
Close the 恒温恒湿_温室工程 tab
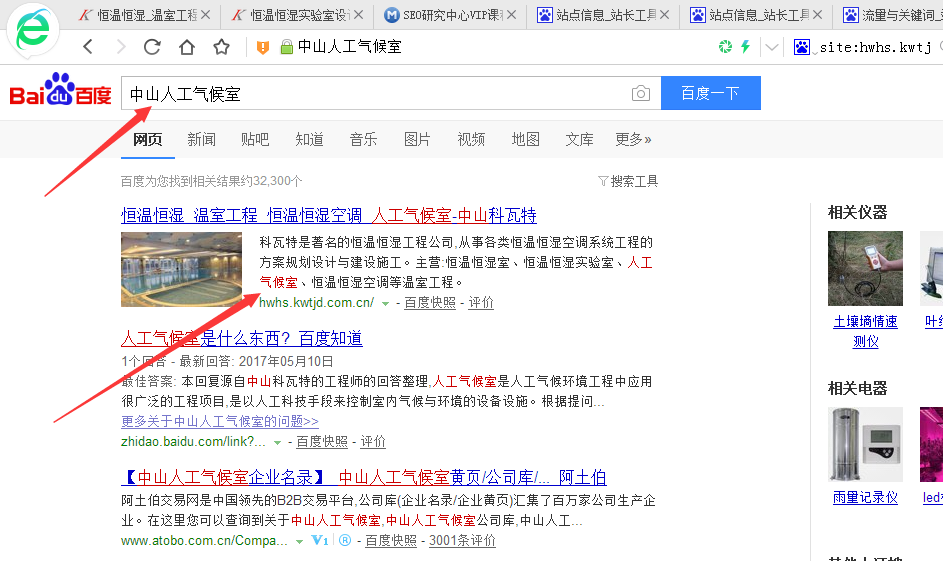[x=206, y=15]
